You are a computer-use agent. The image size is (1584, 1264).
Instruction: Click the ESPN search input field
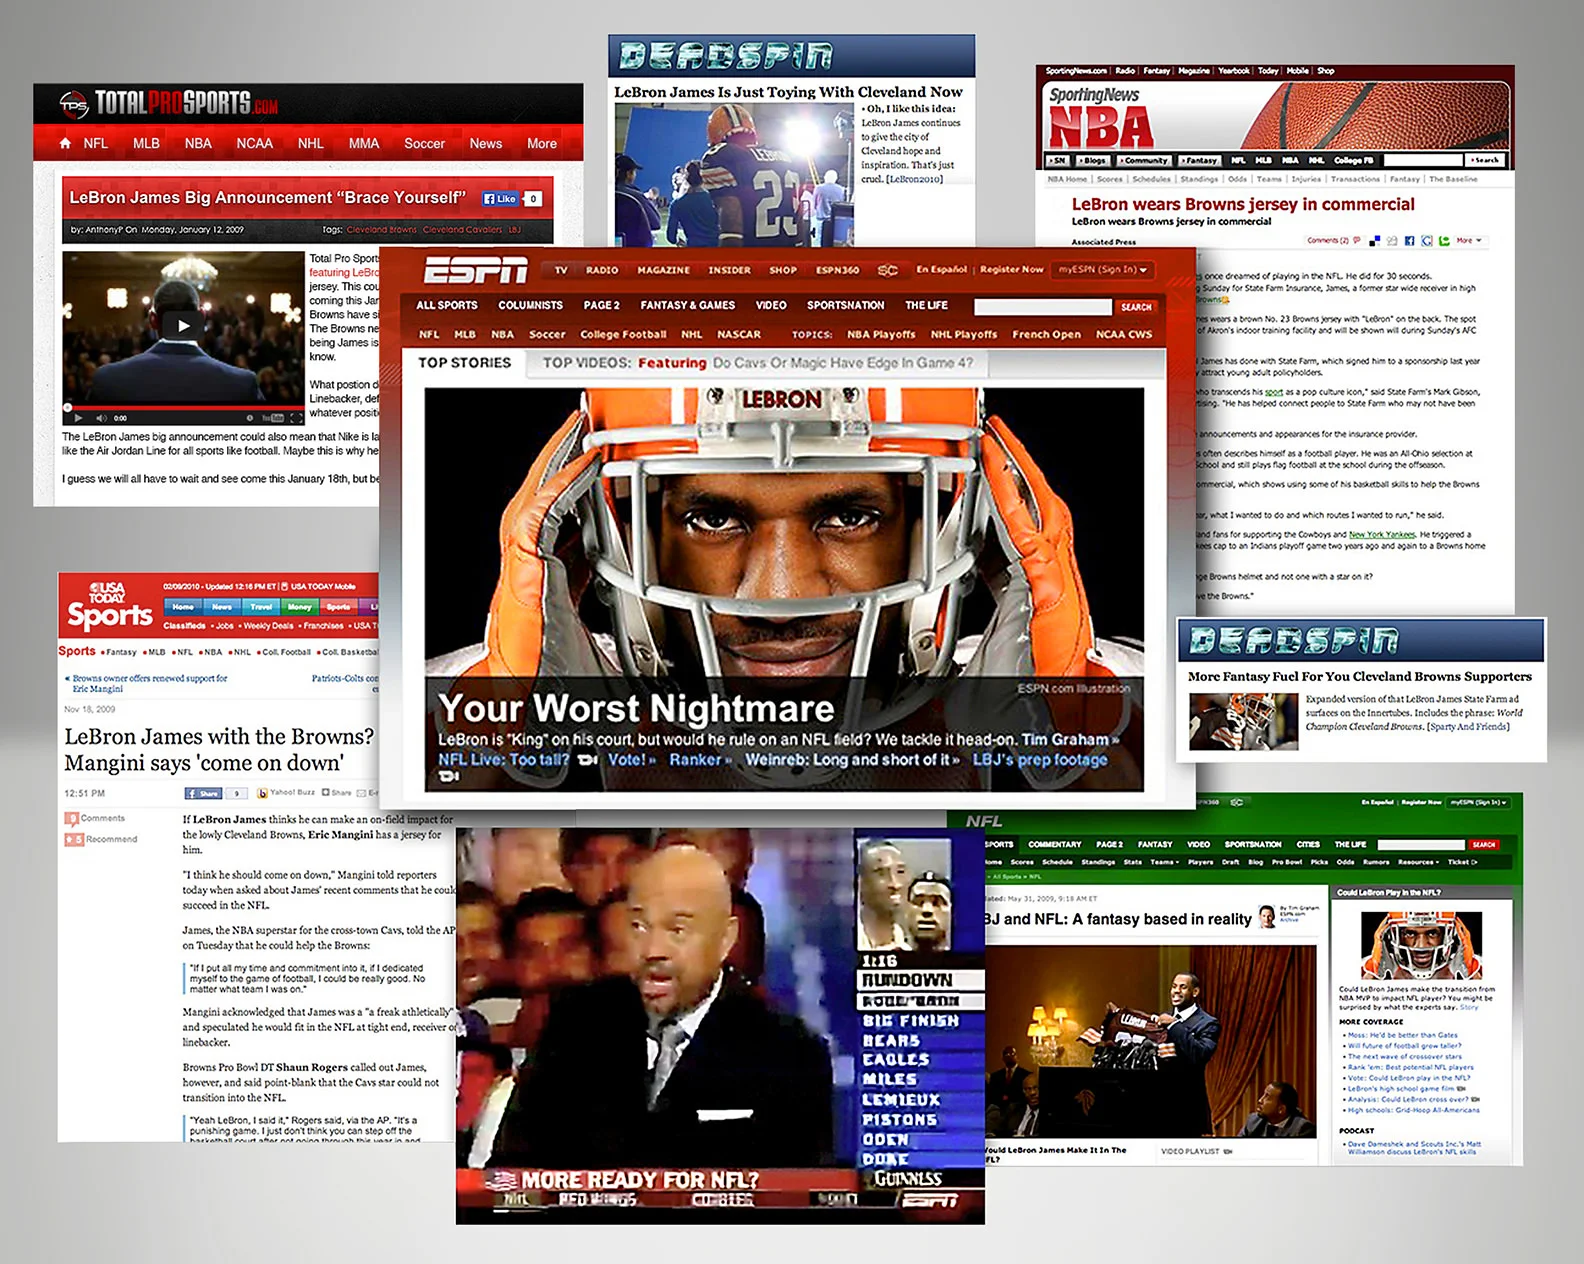point(1042,307)
